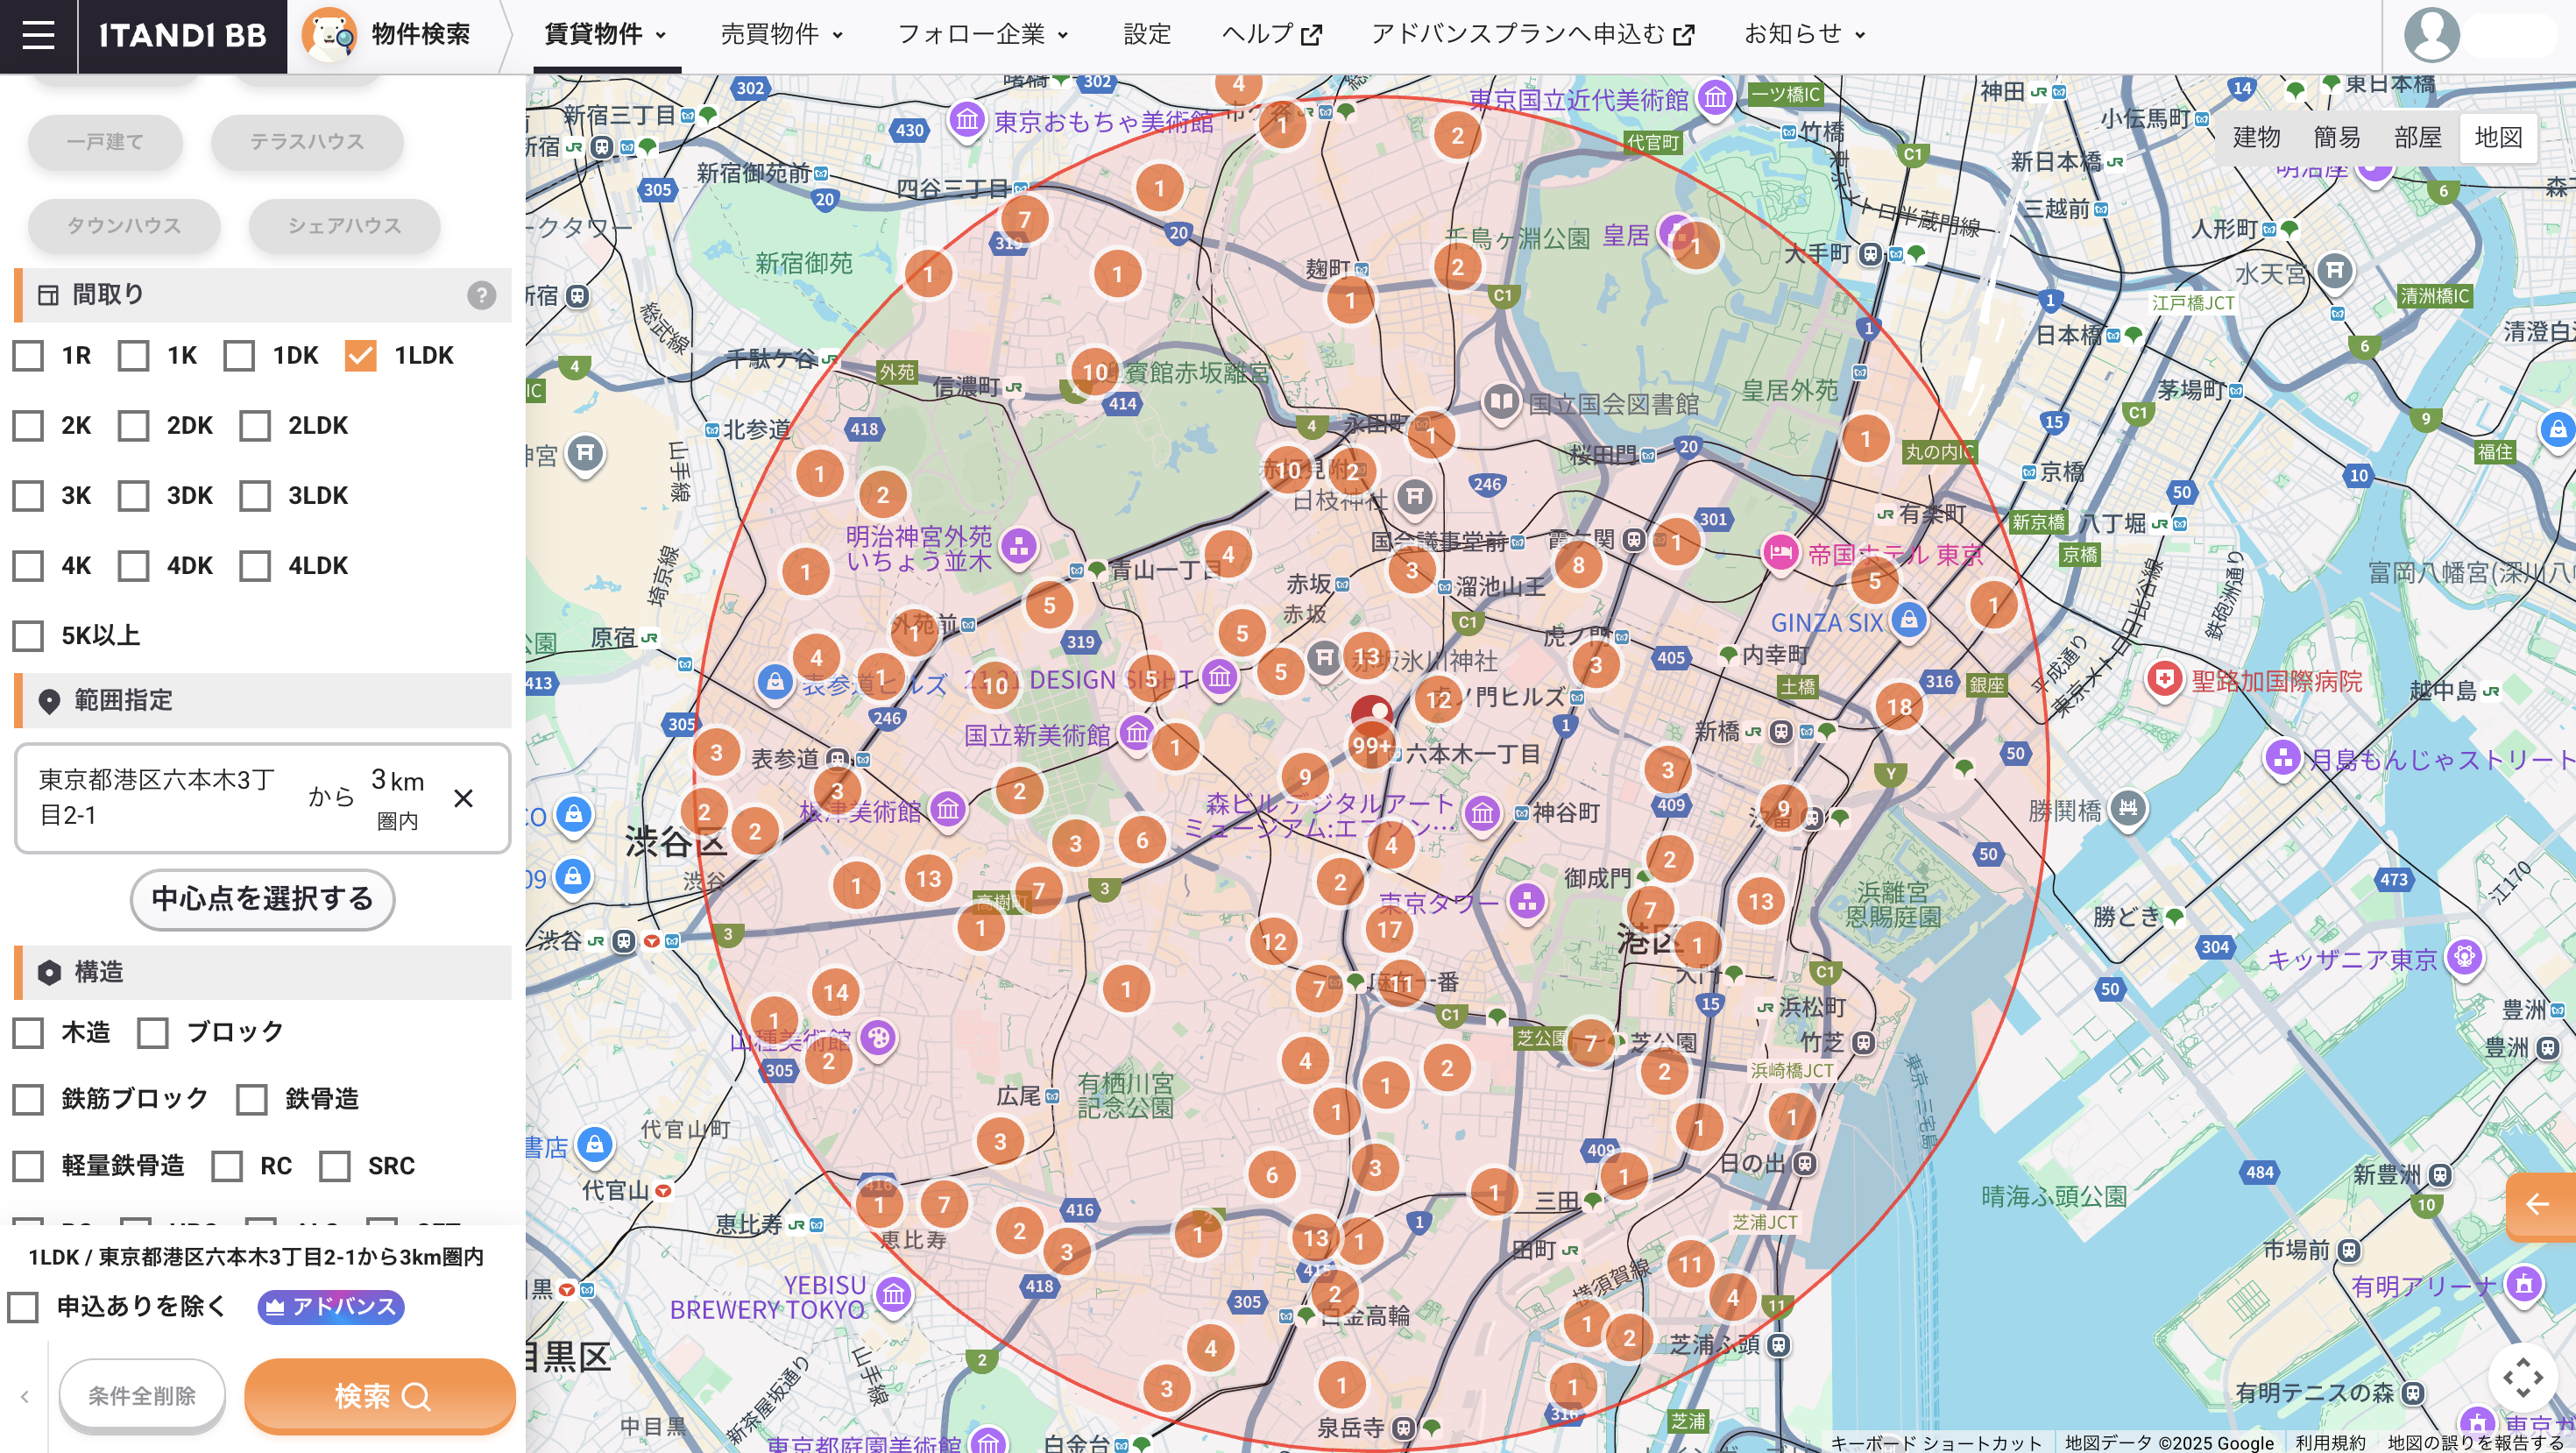Click the 東京おもちゃ美術館 museum icon

click(967, 121)
